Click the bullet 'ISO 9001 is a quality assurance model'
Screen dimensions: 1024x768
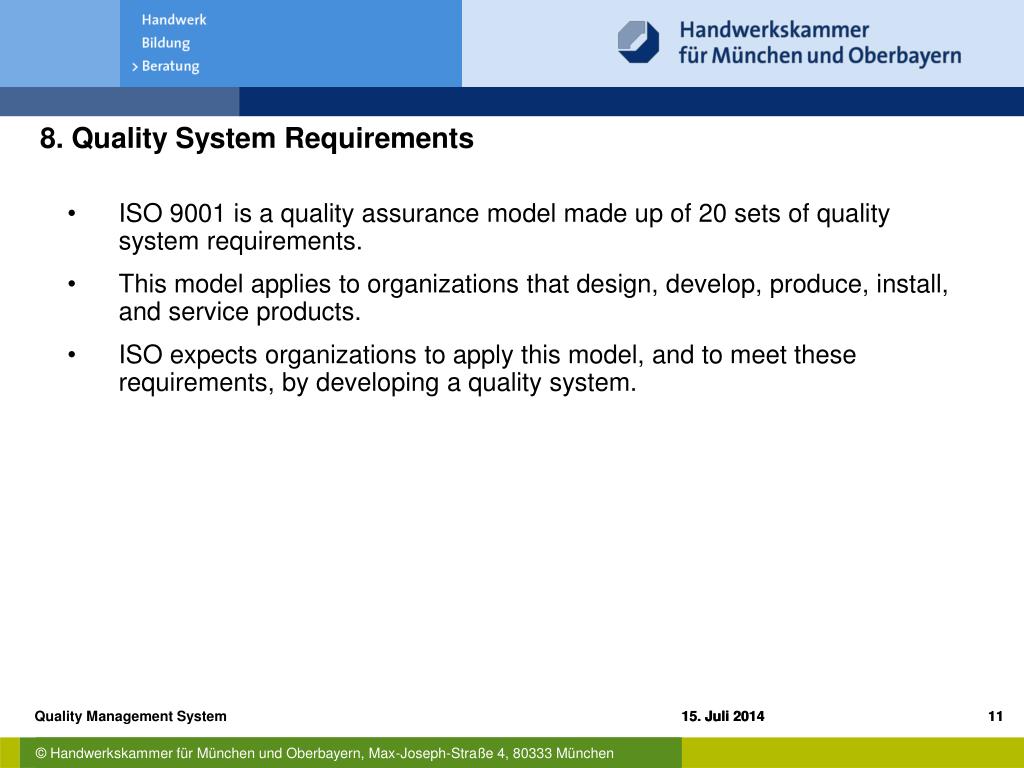(x=504, y=227)
